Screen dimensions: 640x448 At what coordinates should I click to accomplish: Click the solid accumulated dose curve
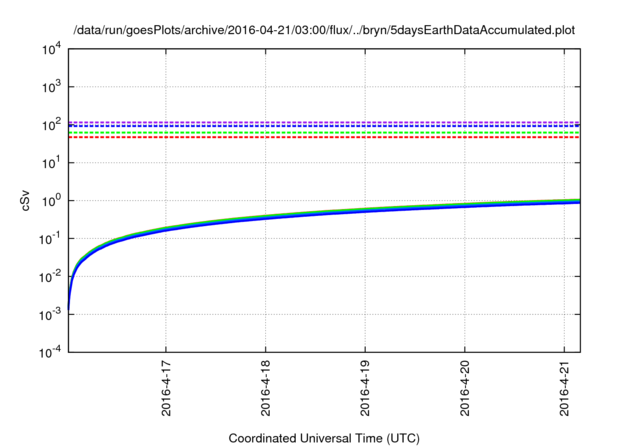pos(324,211)
